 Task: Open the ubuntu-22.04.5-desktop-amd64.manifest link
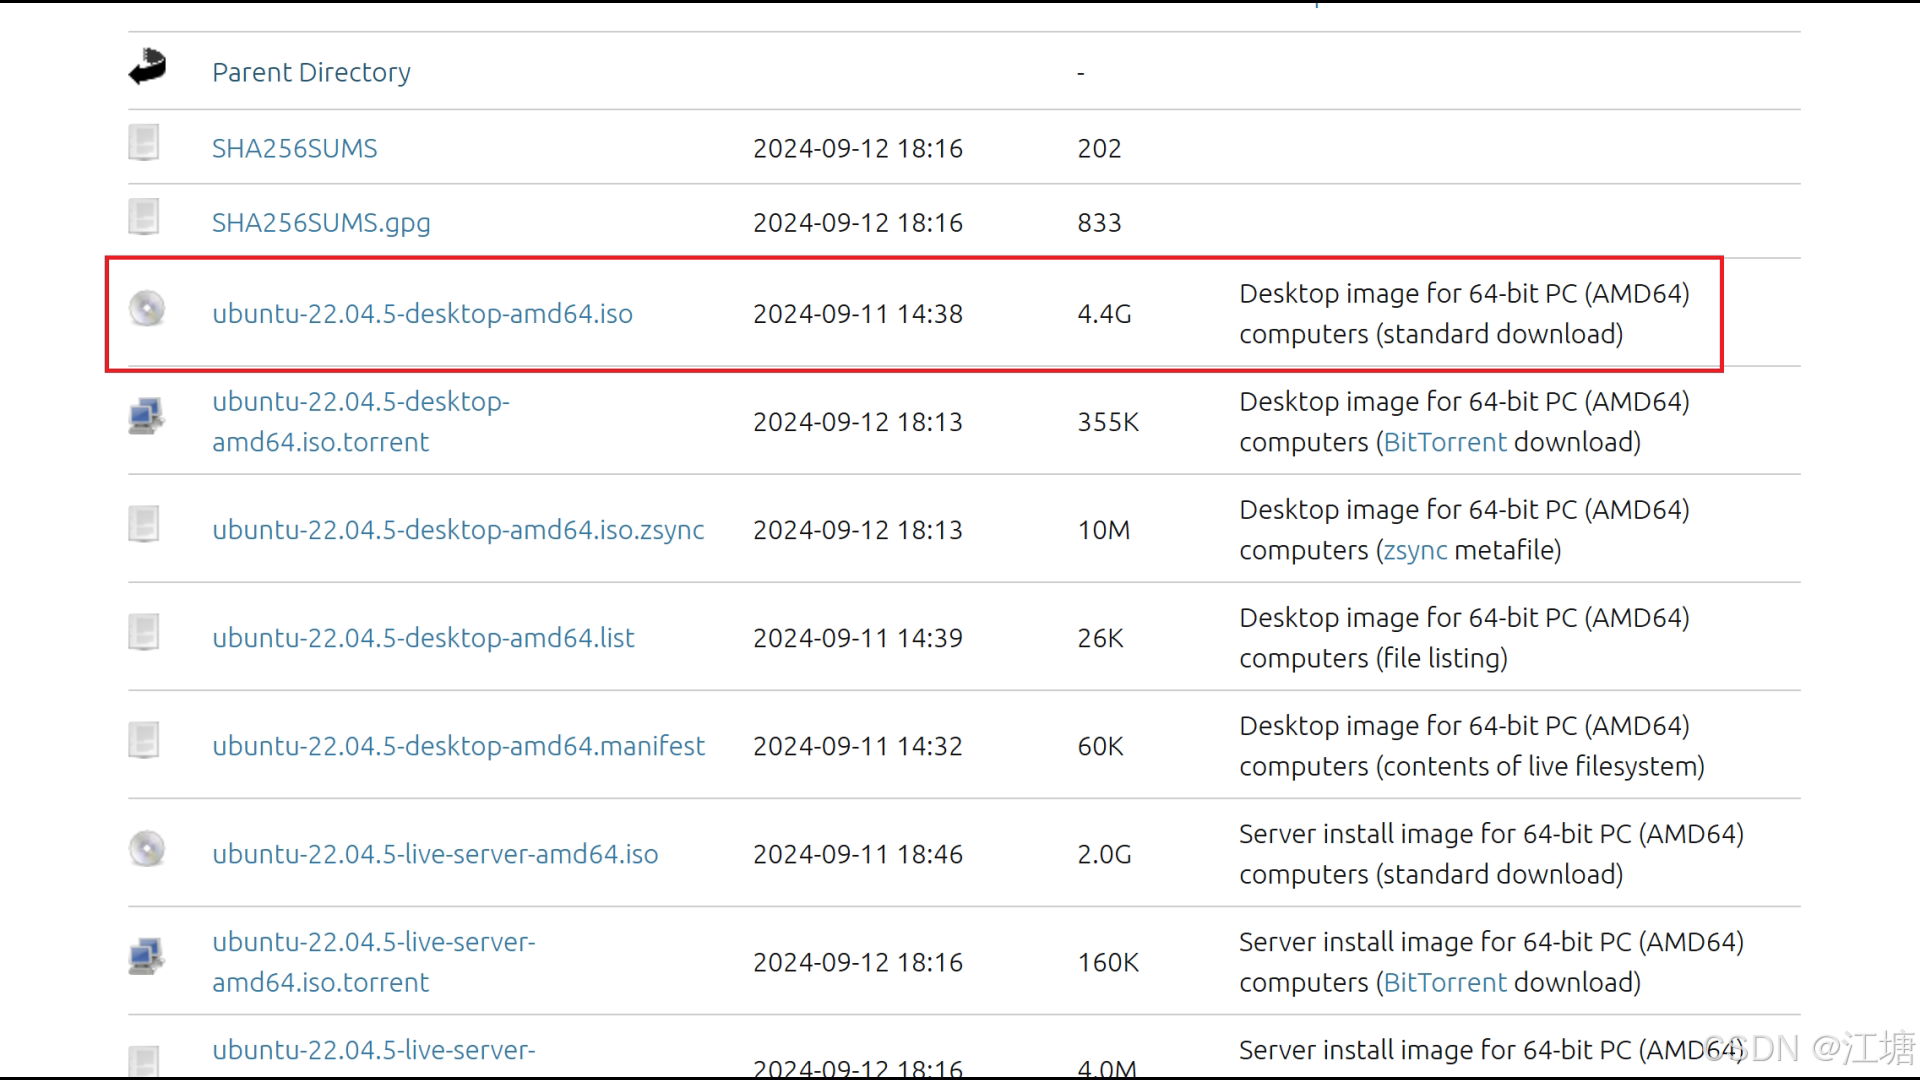coord(458,746)
